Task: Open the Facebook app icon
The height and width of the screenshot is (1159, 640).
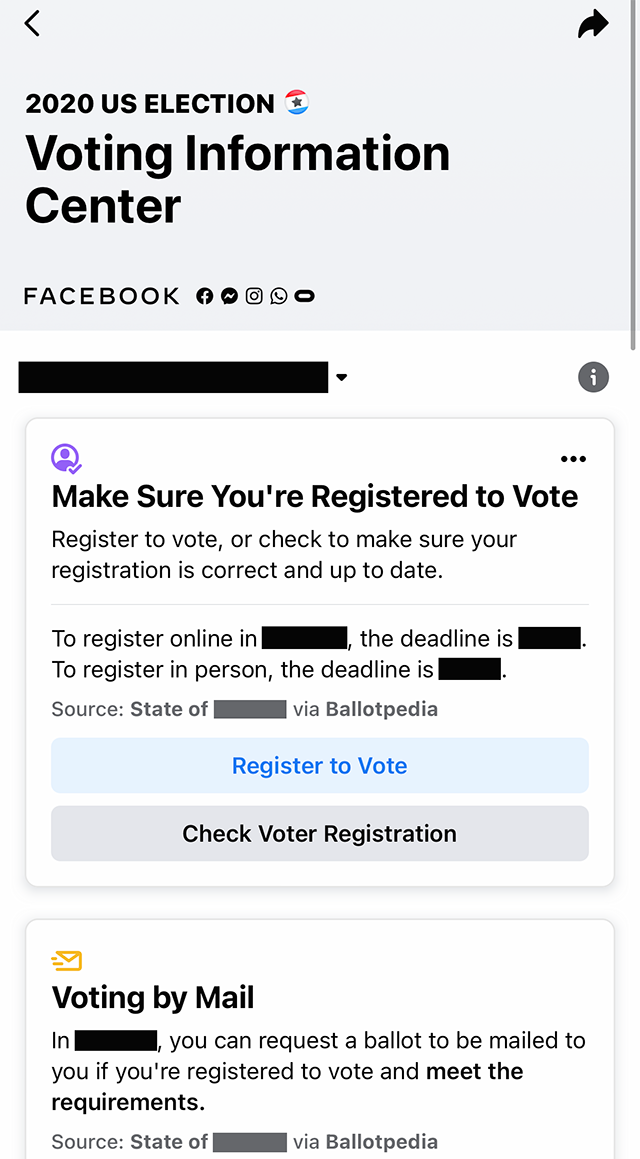Action: click(x=204, y=296)
